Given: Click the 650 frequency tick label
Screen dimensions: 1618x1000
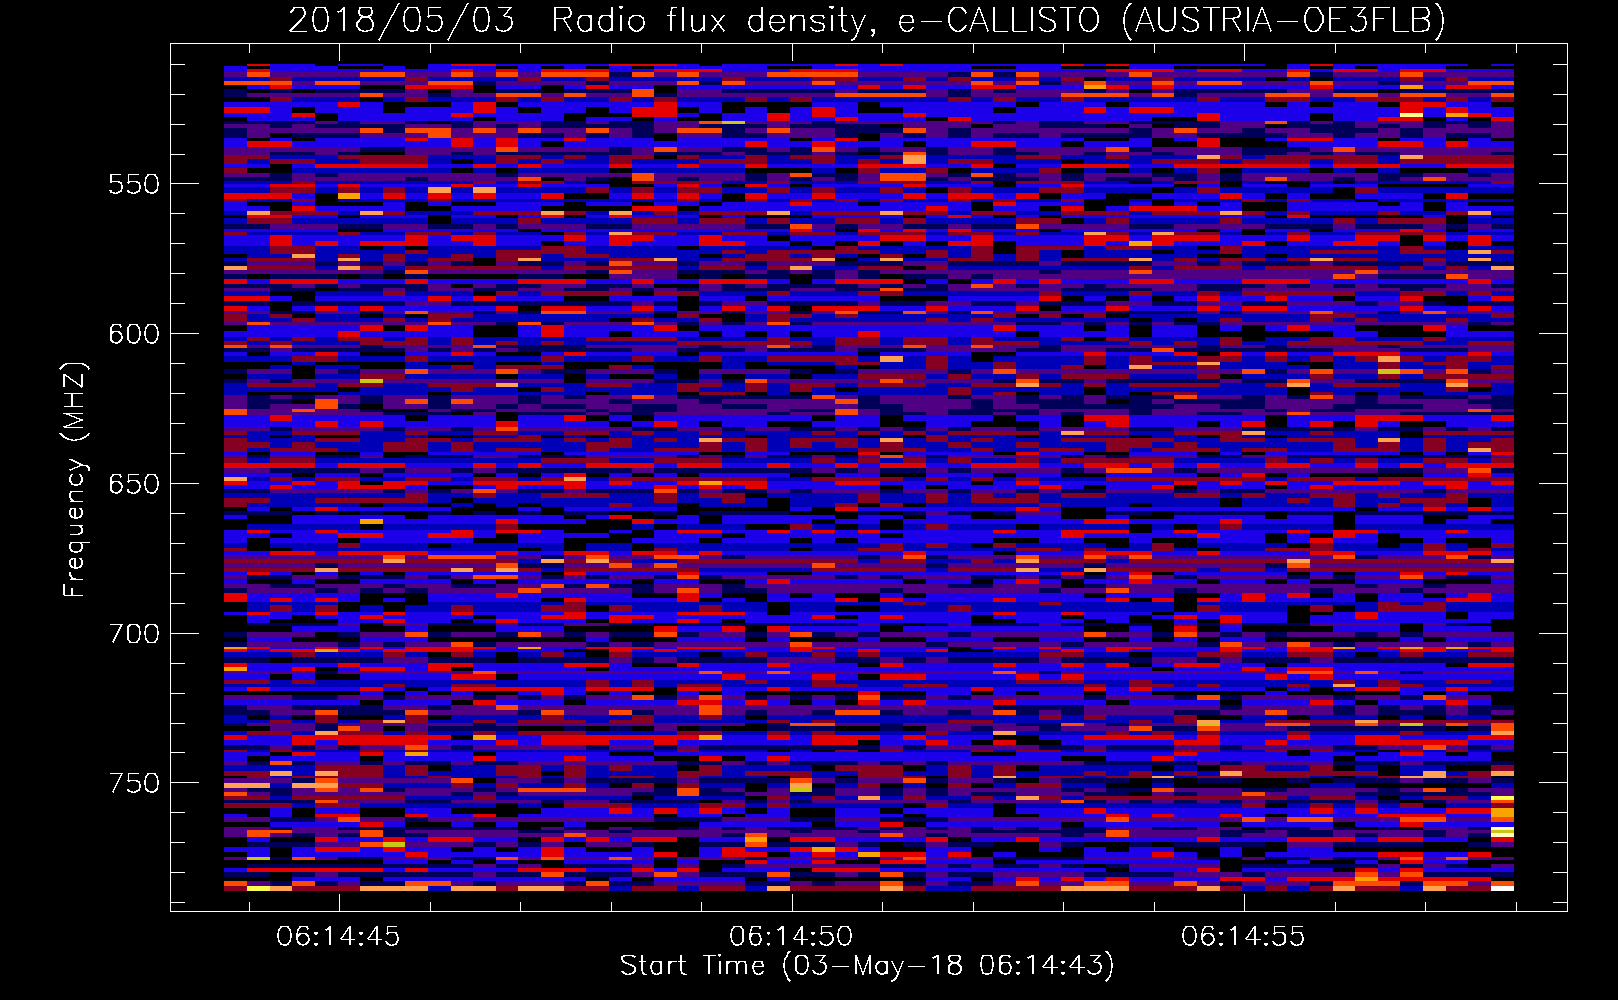Looking at the screenshot, I should tap(134, 484).
